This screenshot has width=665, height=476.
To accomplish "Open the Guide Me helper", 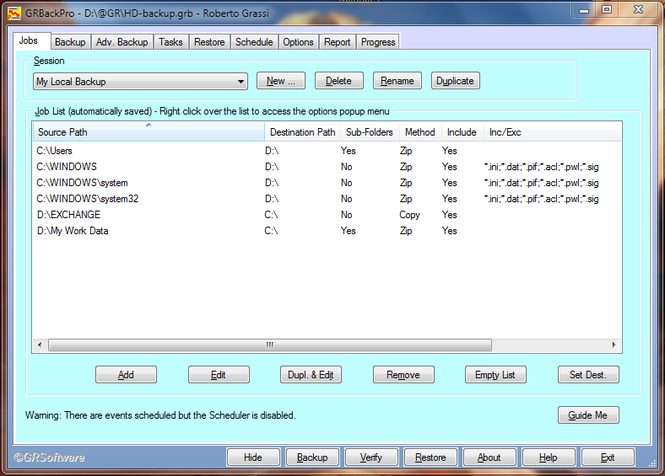I will pyautogui.click(x=588, y=415).
